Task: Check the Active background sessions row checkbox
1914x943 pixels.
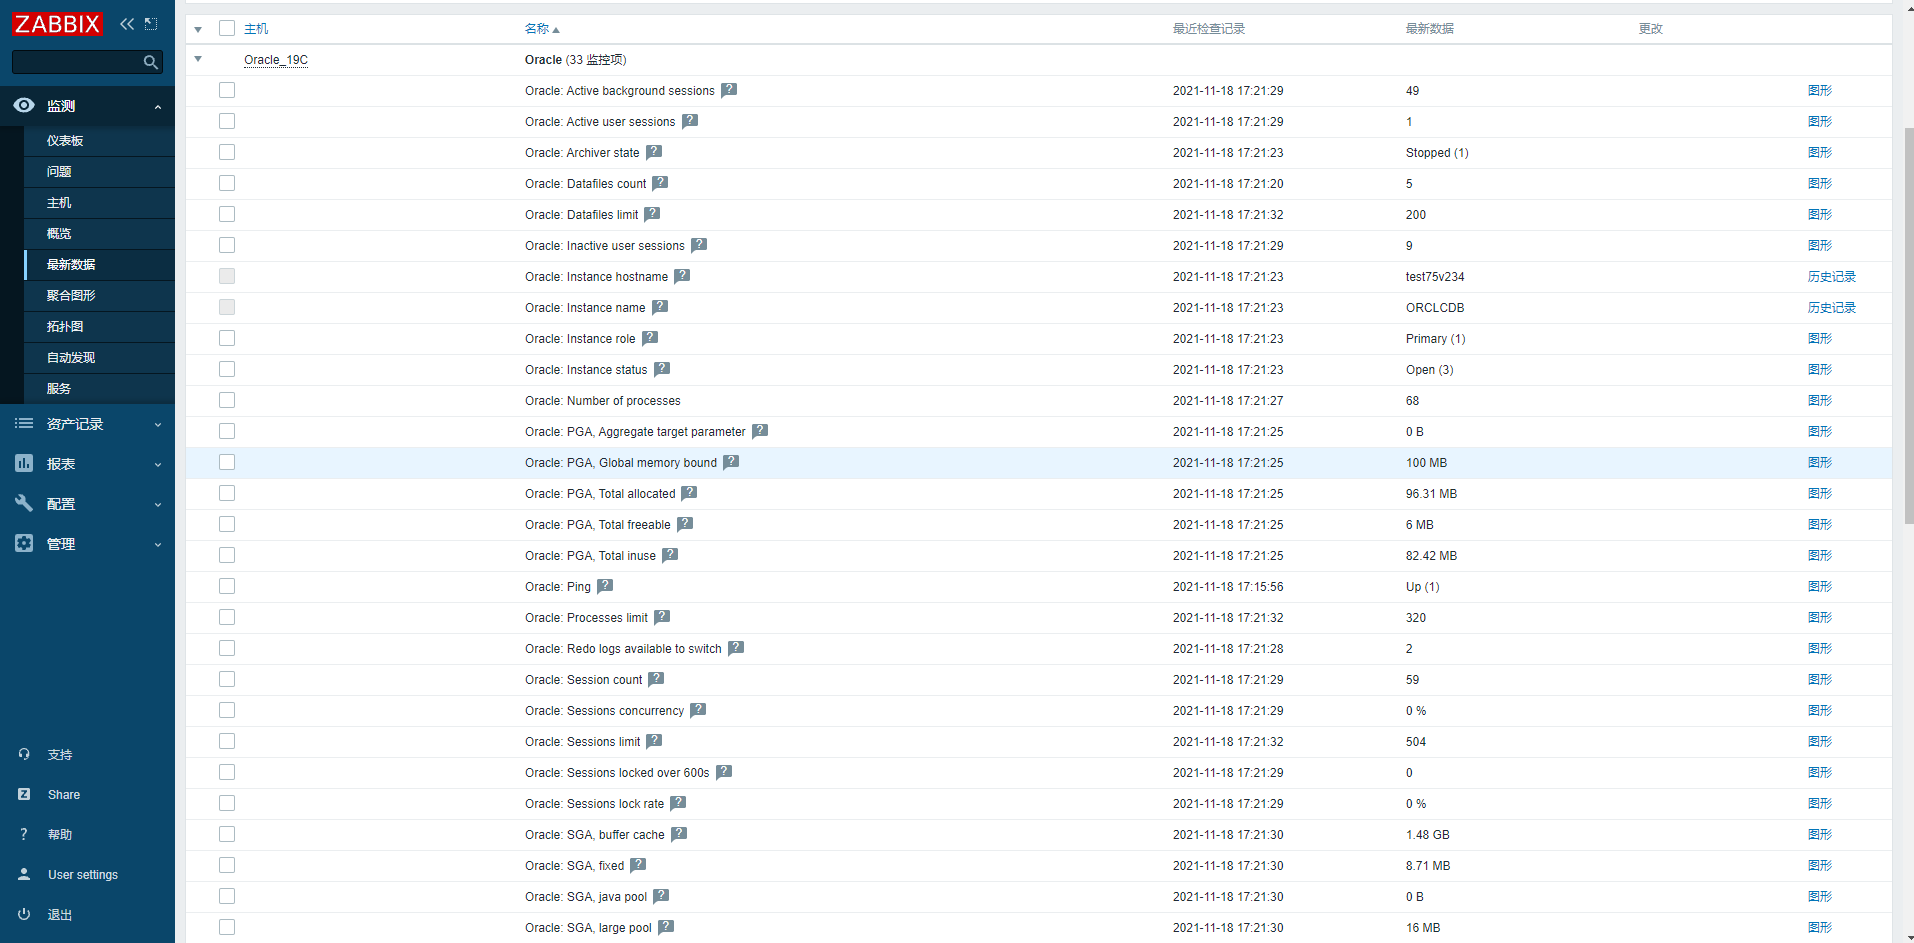Action: pos(227,90)
